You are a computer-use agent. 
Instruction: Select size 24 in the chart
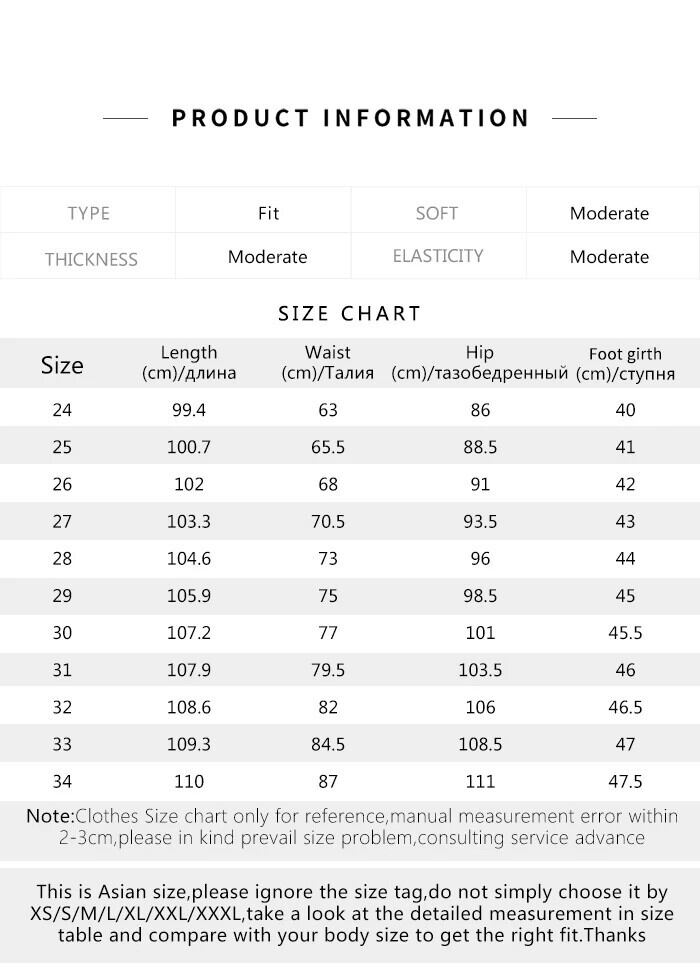point(62,410)
